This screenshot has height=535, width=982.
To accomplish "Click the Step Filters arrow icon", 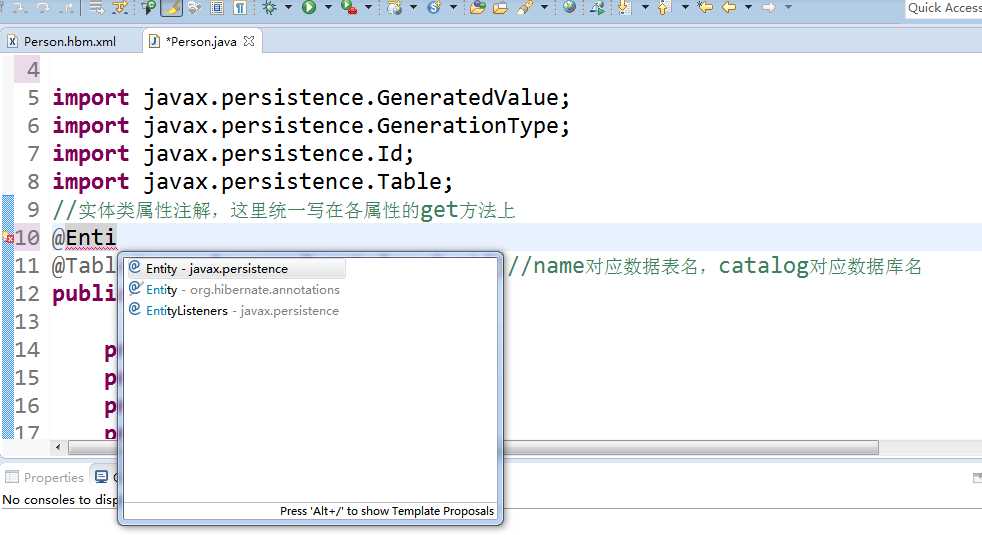I will pyautogui.click(x=120, y=8).
